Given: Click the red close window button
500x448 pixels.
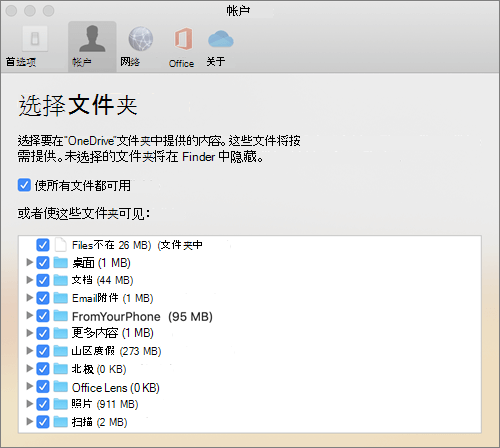Looking at the screenshot, I should point(11,11).
